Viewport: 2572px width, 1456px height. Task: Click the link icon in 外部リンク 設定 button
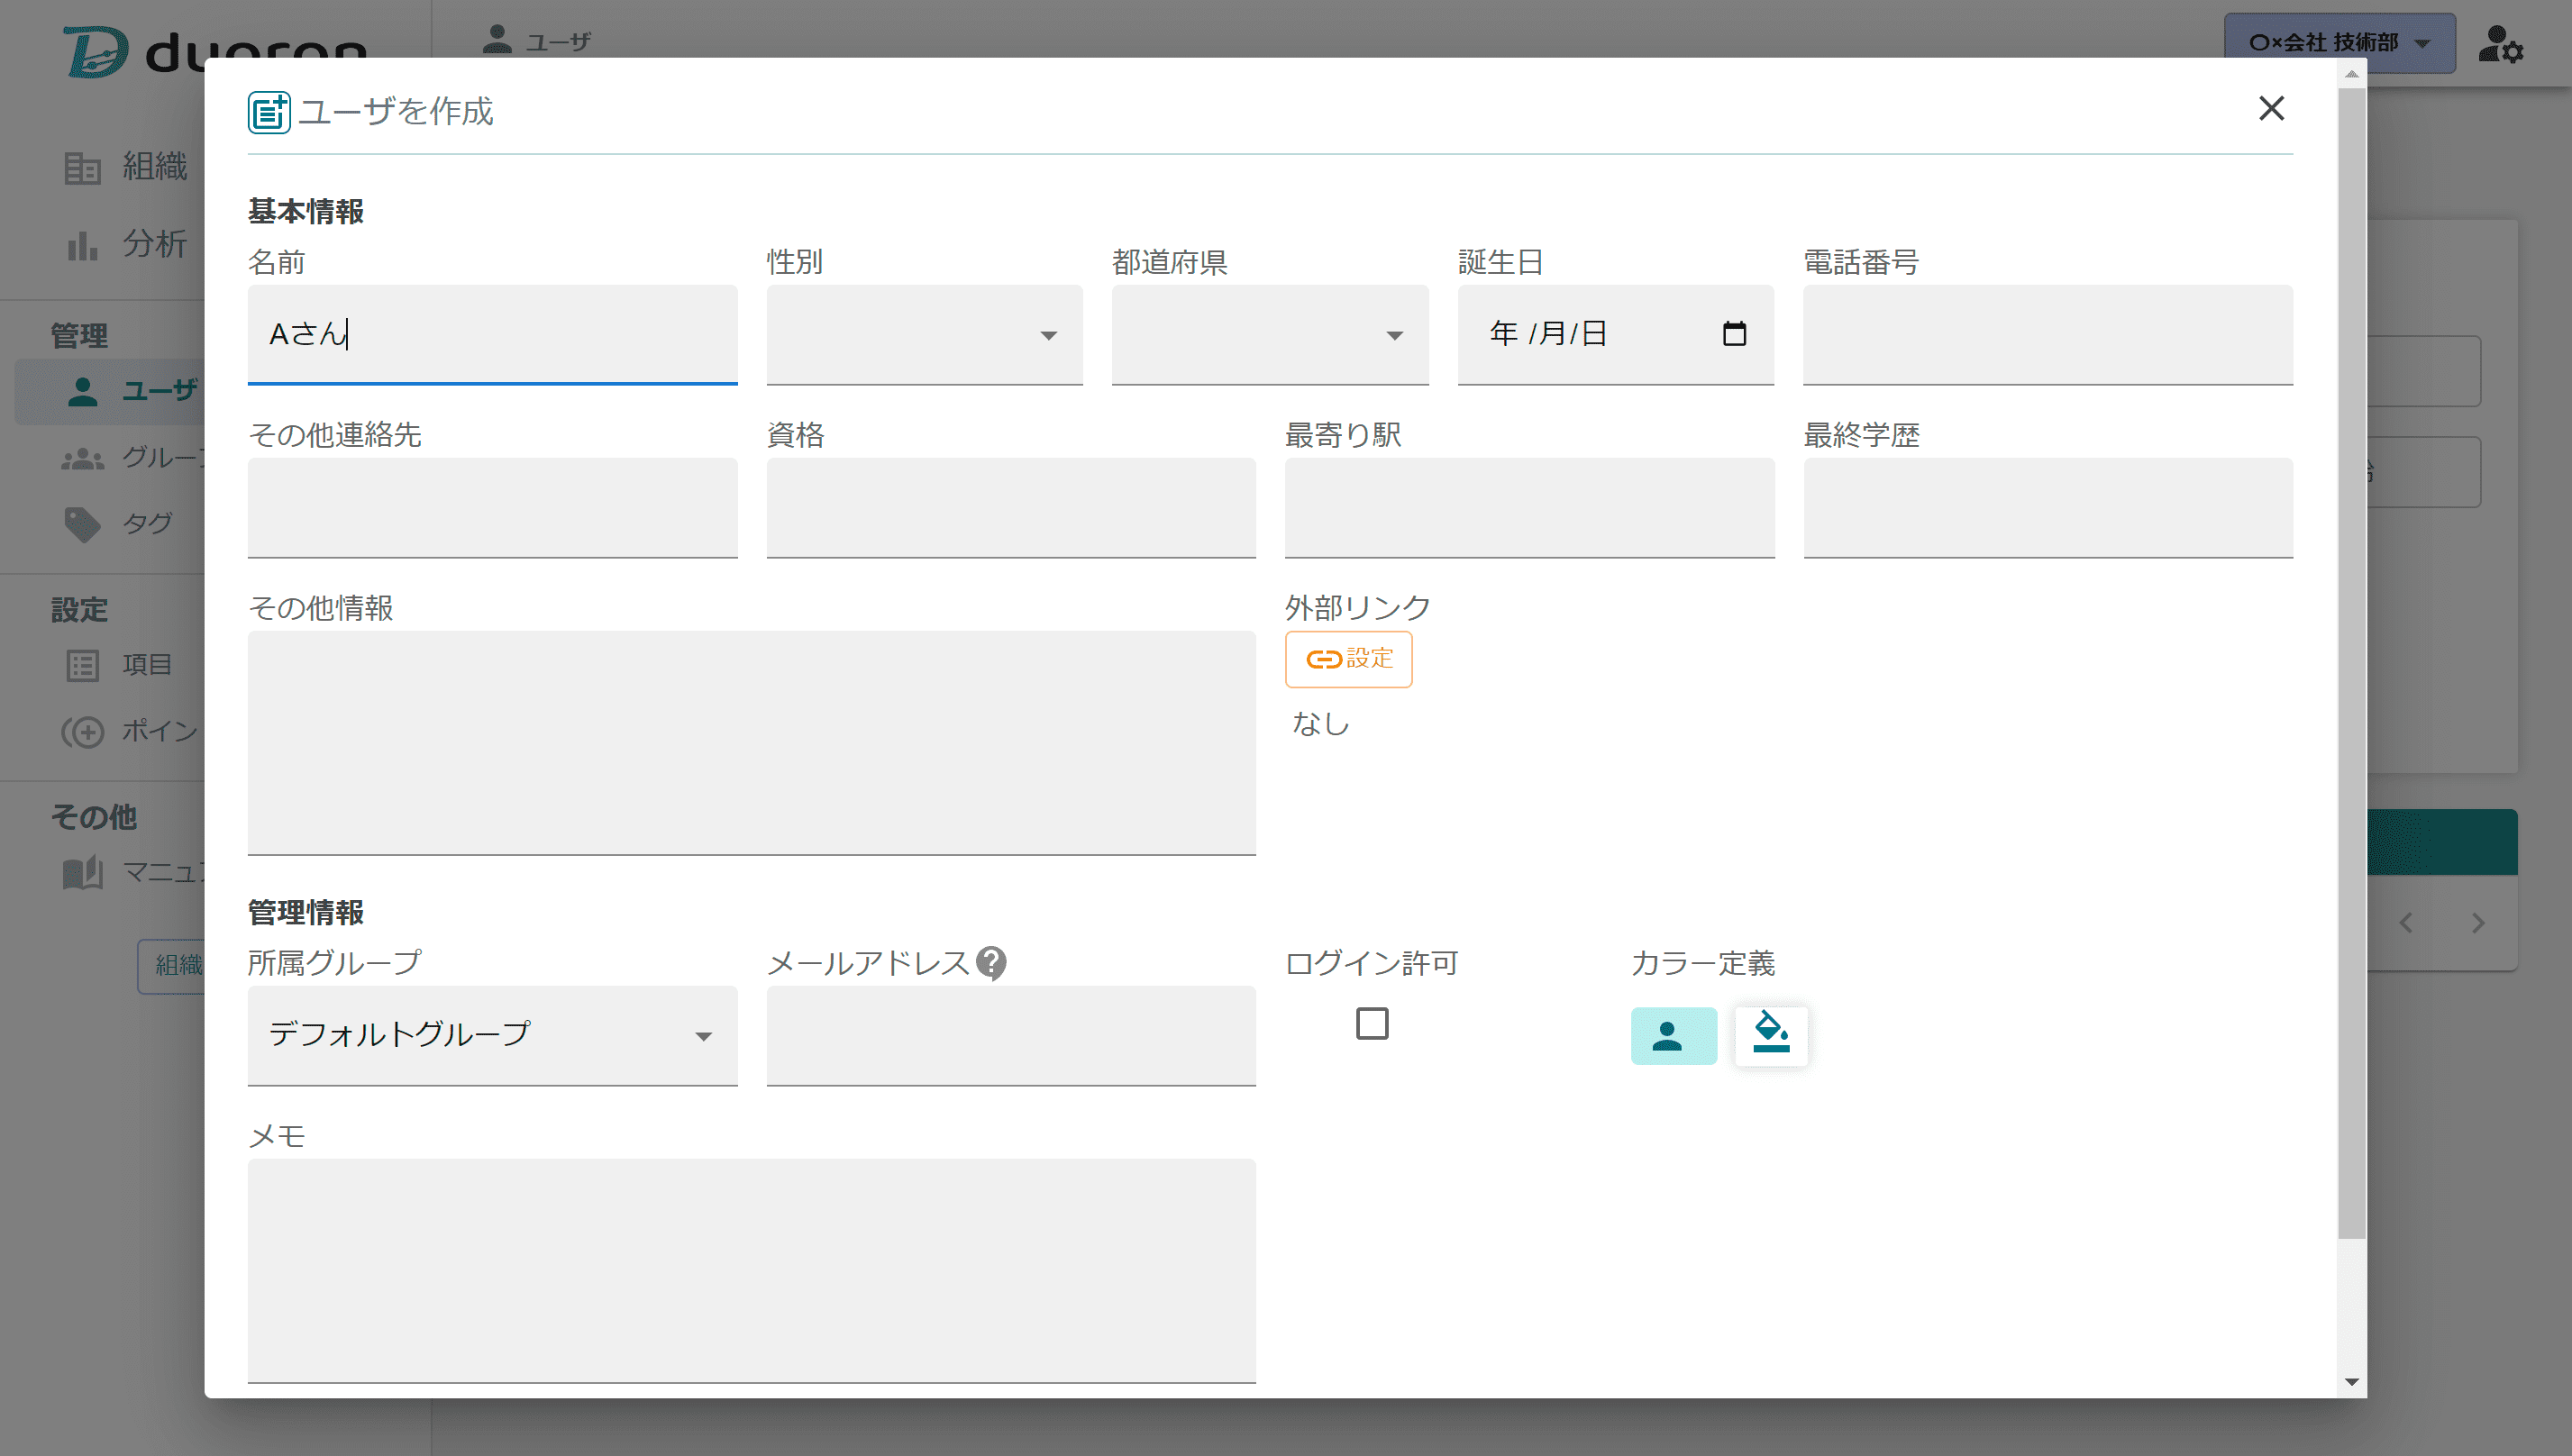click(x=1323, y=659)
